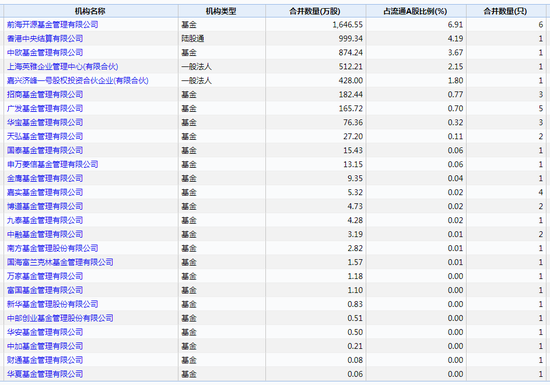The image size is (550, 385).
Task: Select share count 15.43
Action: (x=353, y=150)
